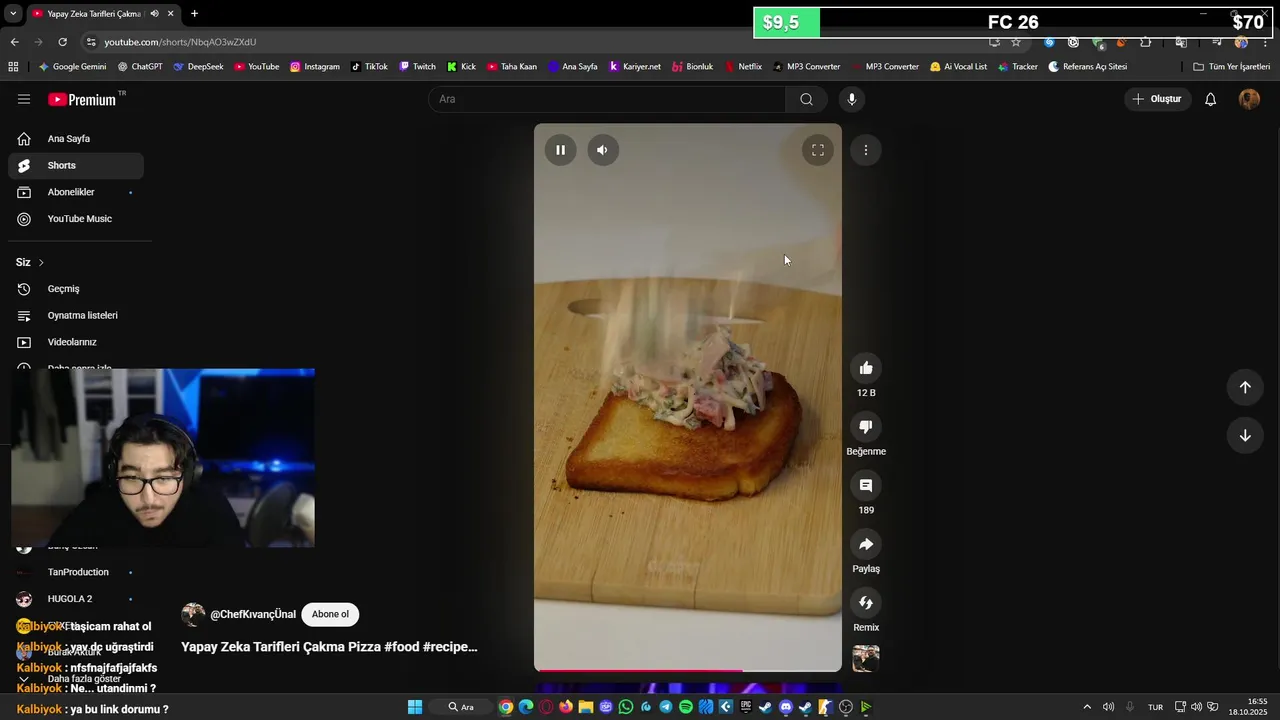Open the notifications bell
The width and height of the screenshot is (1280, 720).
point(1210,99)
